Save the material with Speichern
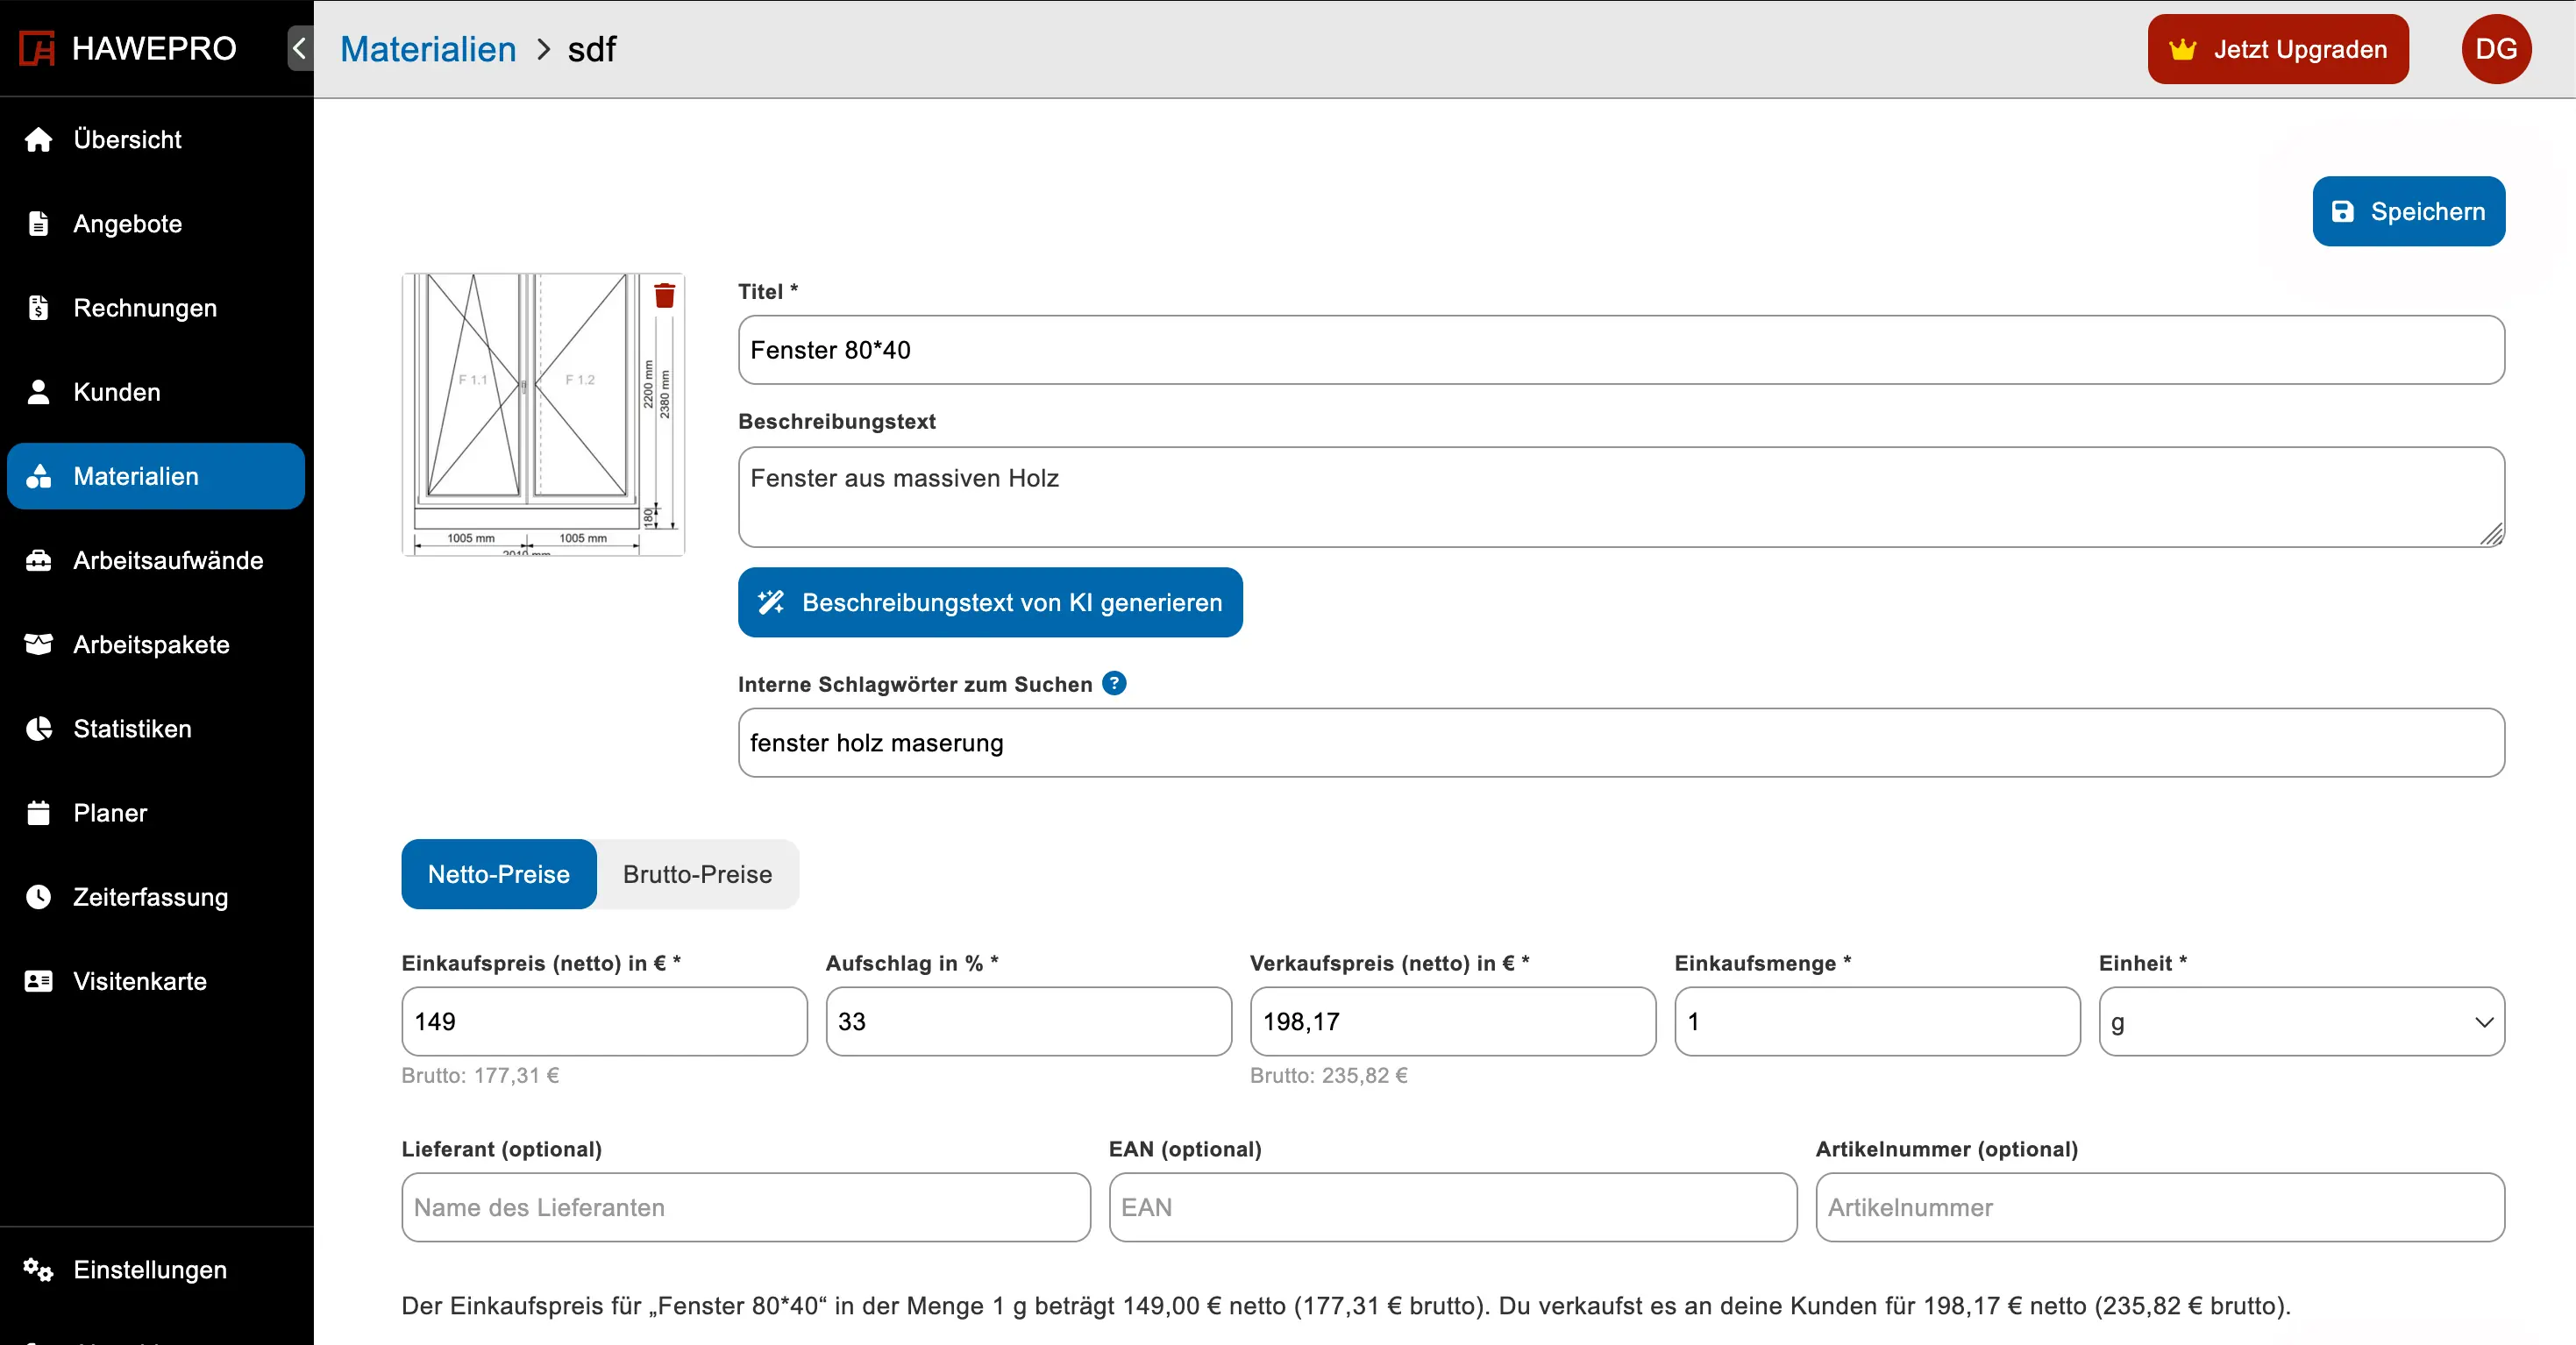The image size is (2576, 1345). click(2408, 211)
